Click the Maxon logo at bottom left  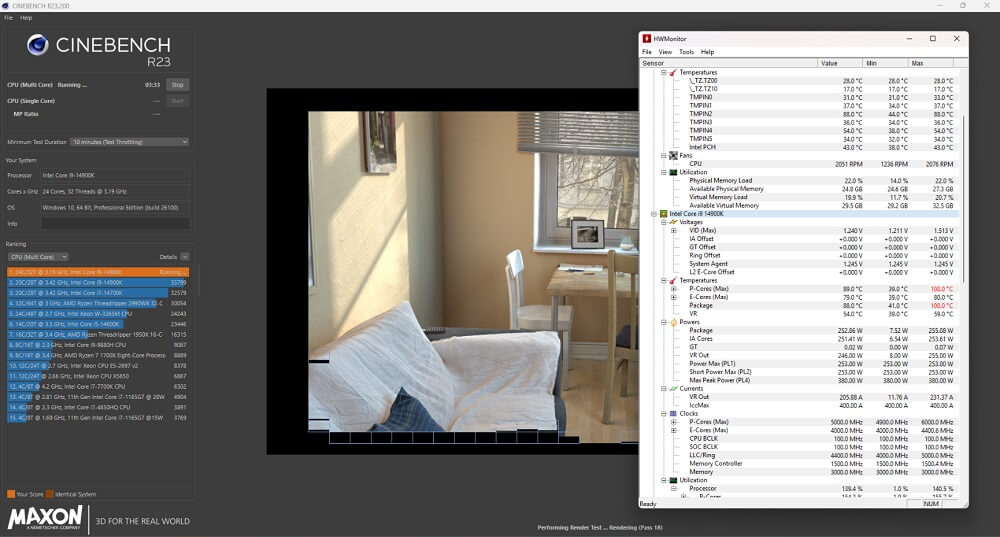pos(45,518)
